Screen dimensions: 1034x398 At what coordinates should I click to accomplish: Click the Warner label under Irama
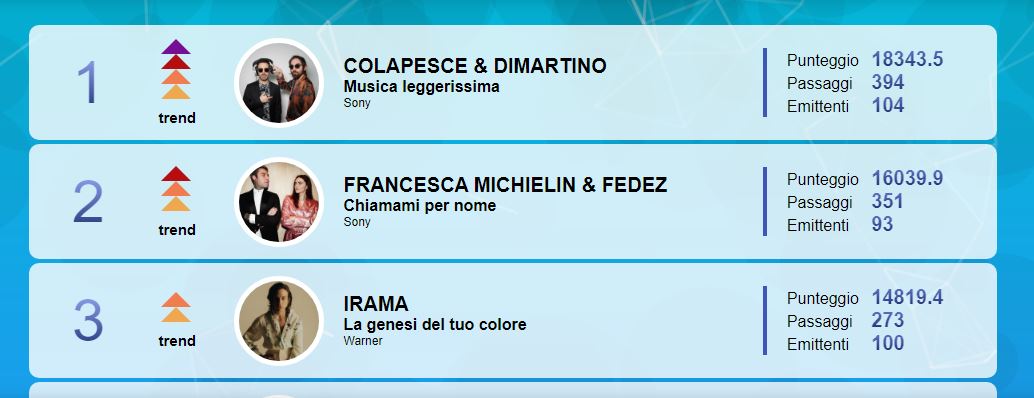pyautogui.click(x=363, y=341)
